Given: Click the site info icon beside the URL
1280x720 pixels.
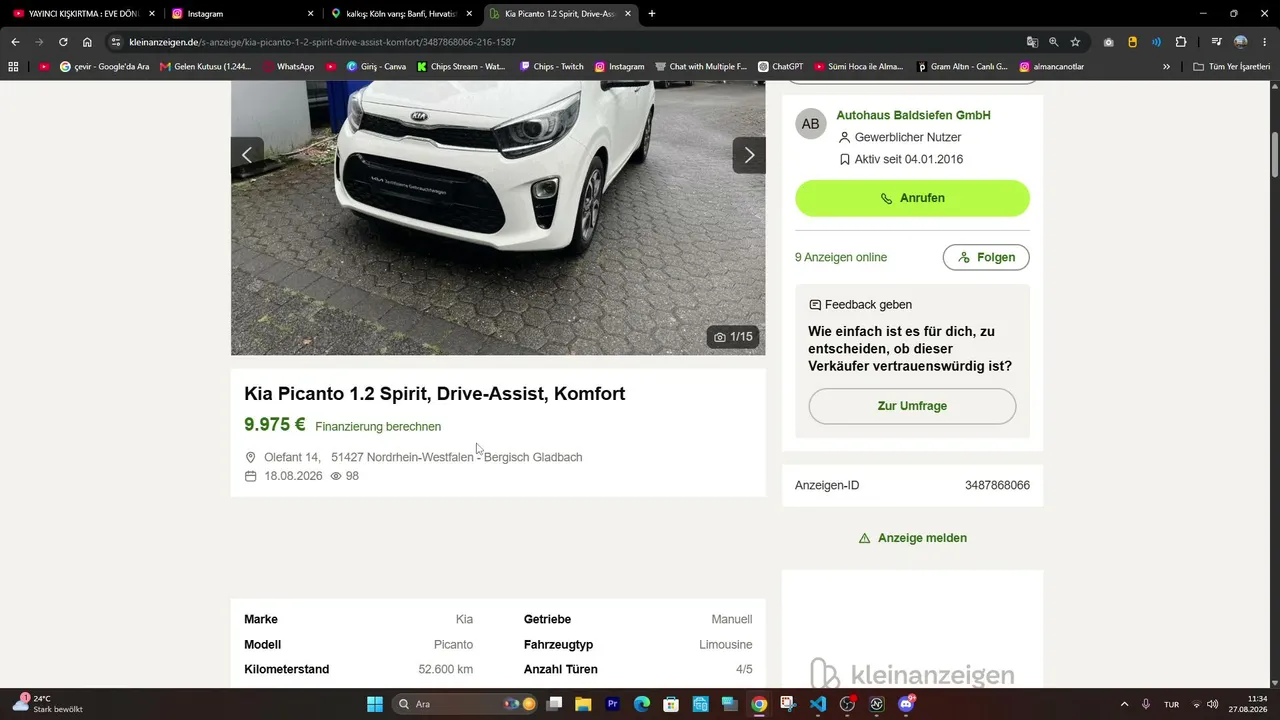Looking at the screenshot, I should pos(116,42).
